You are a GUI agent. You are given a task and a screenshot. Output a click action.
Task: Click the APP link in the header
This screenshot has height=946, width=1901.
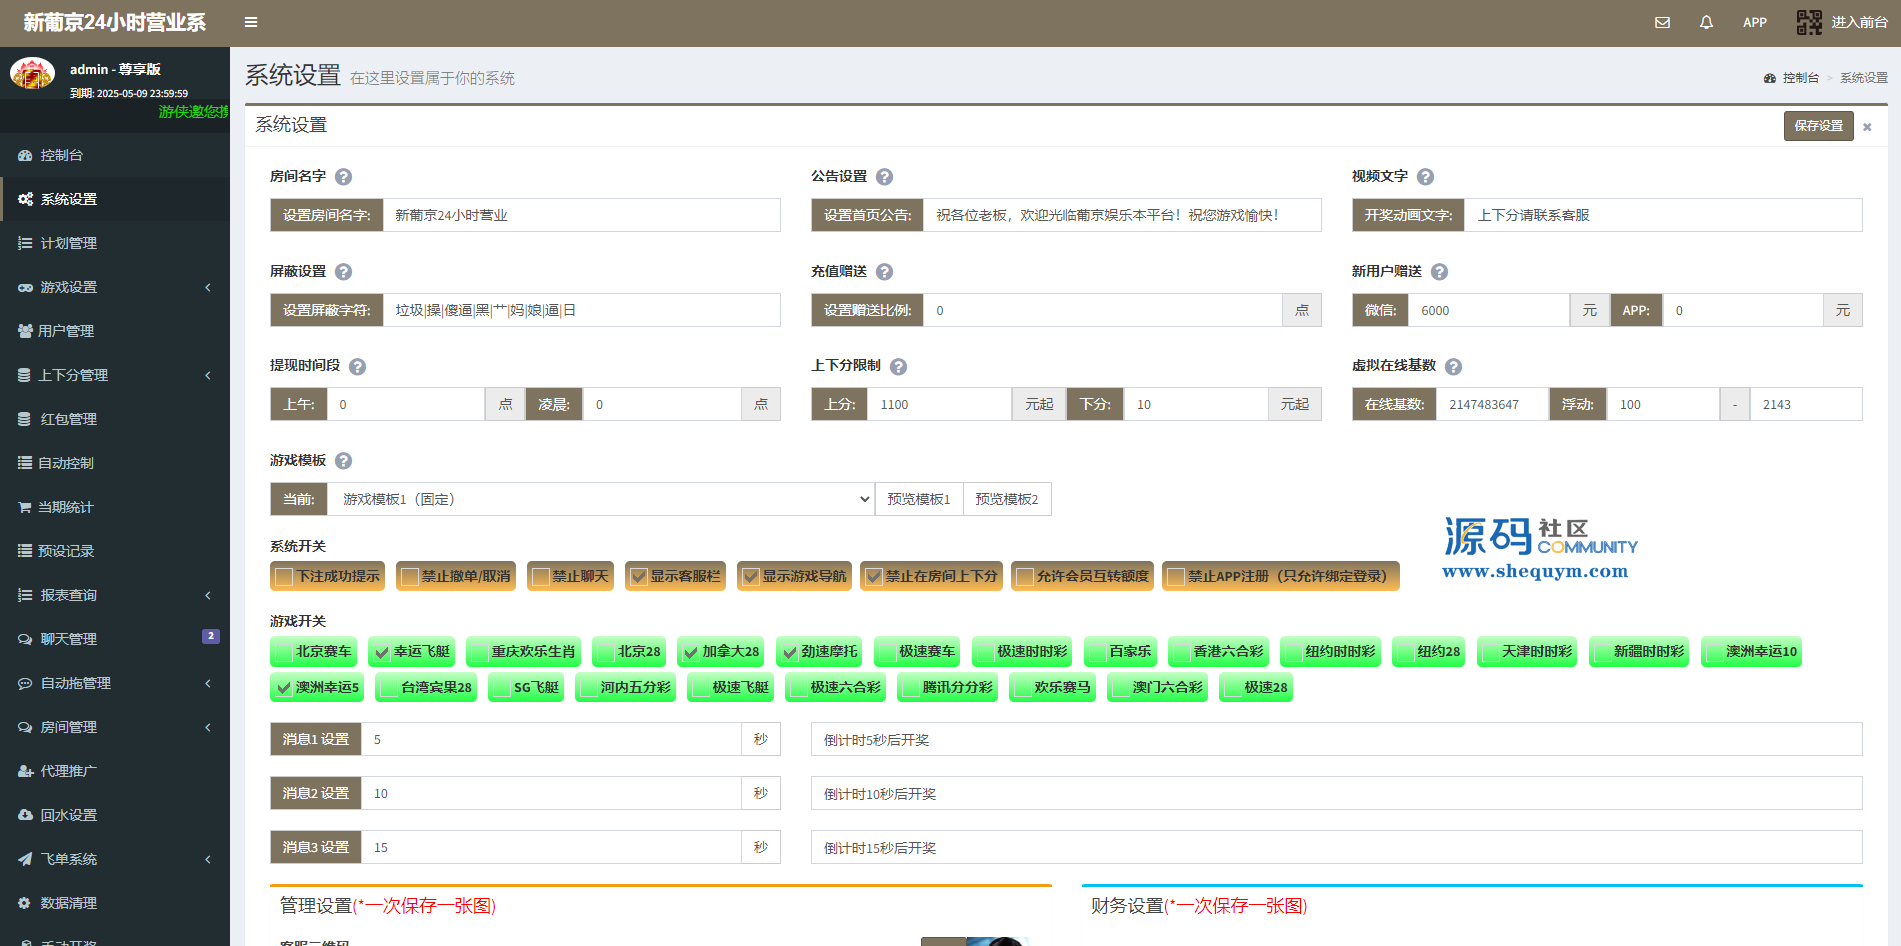click(1754, 22)
